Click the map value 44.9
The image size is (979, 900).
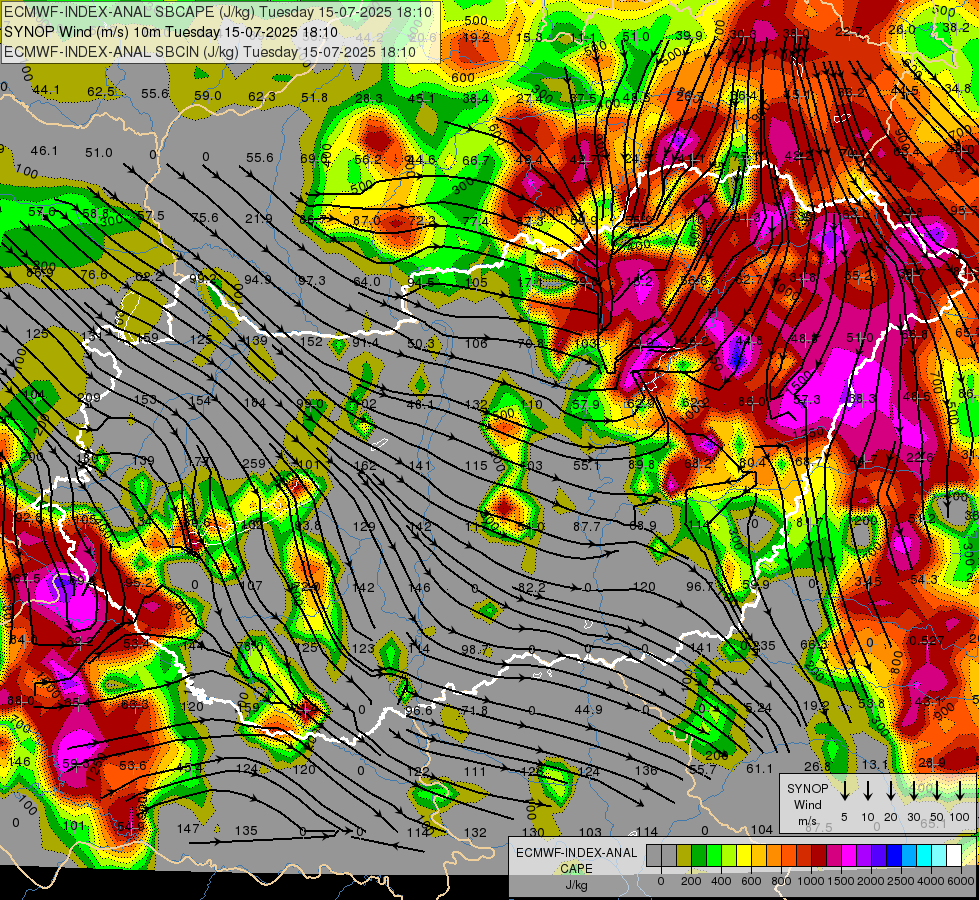(x=588, y=710)
